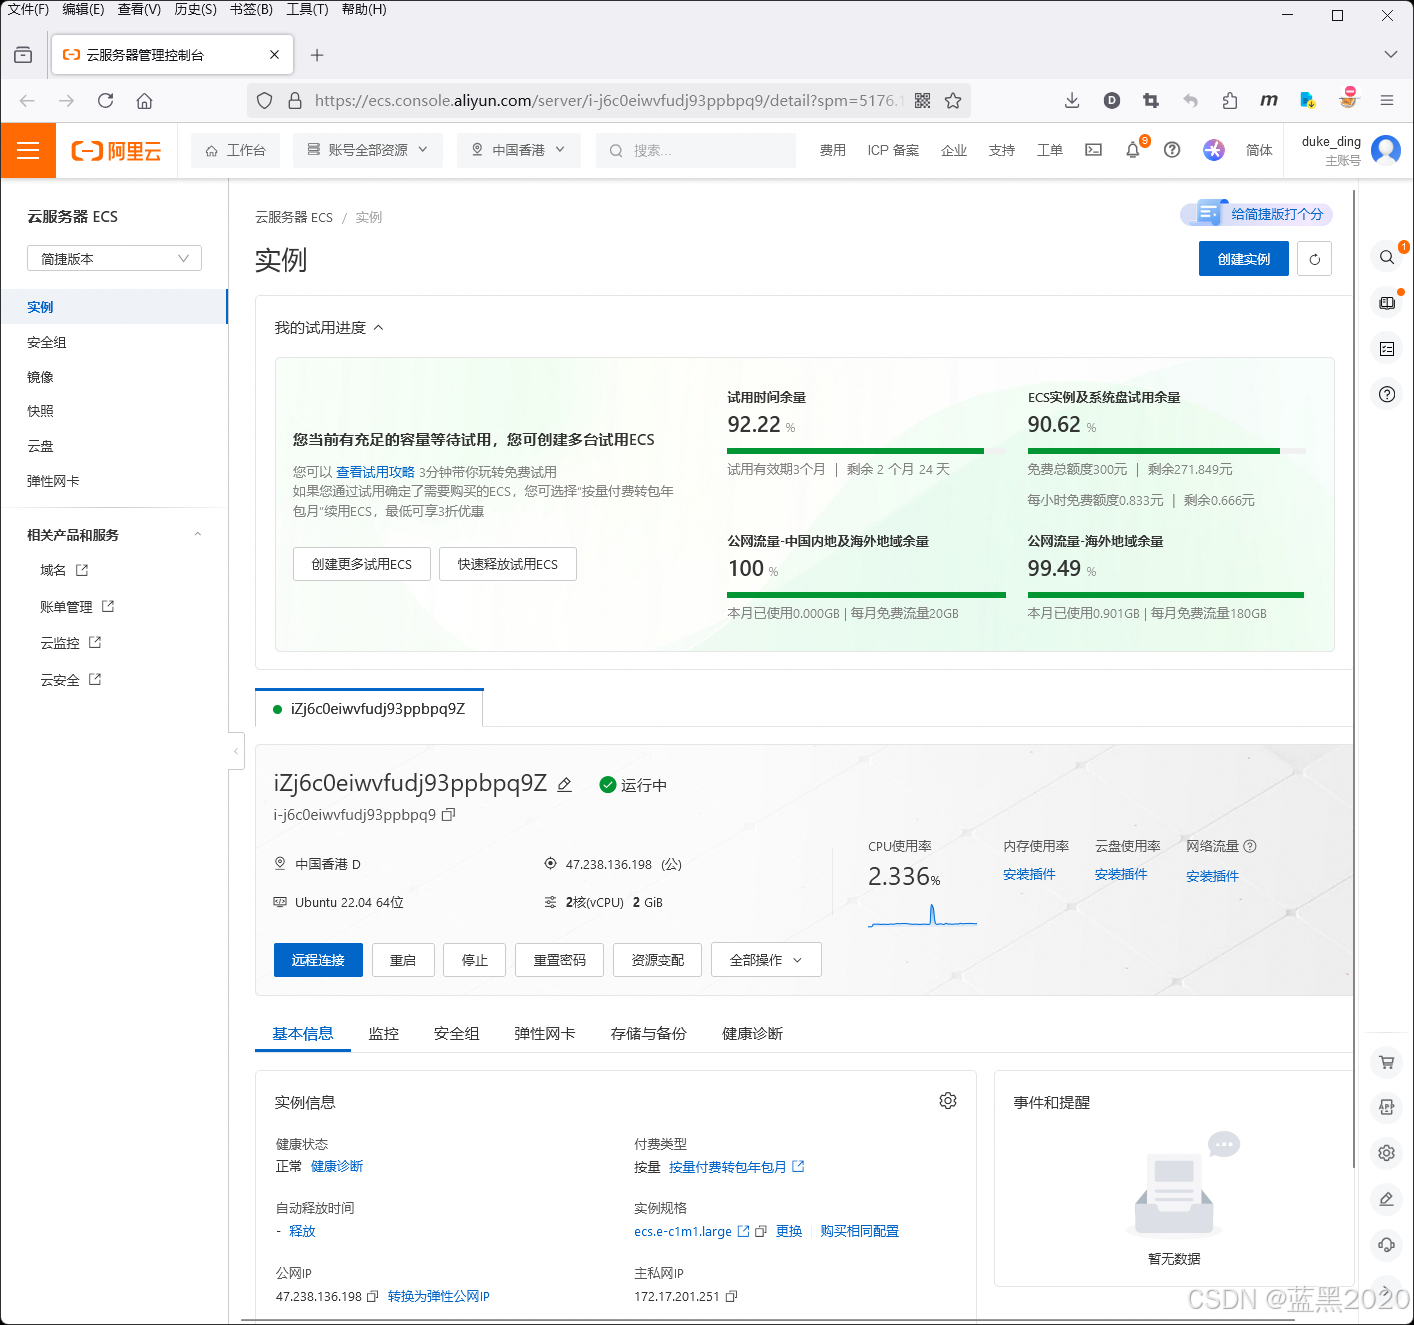Open the version selector dropdown
The width and height of the screenshot is (1414, 1325).
[x=114, y=259]
